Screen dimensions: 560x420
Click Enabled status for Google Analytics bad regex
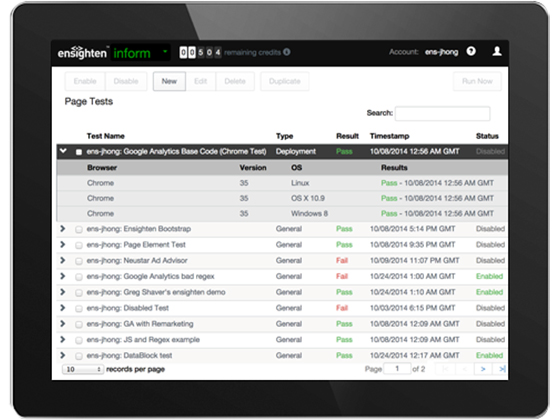point(489,276)
